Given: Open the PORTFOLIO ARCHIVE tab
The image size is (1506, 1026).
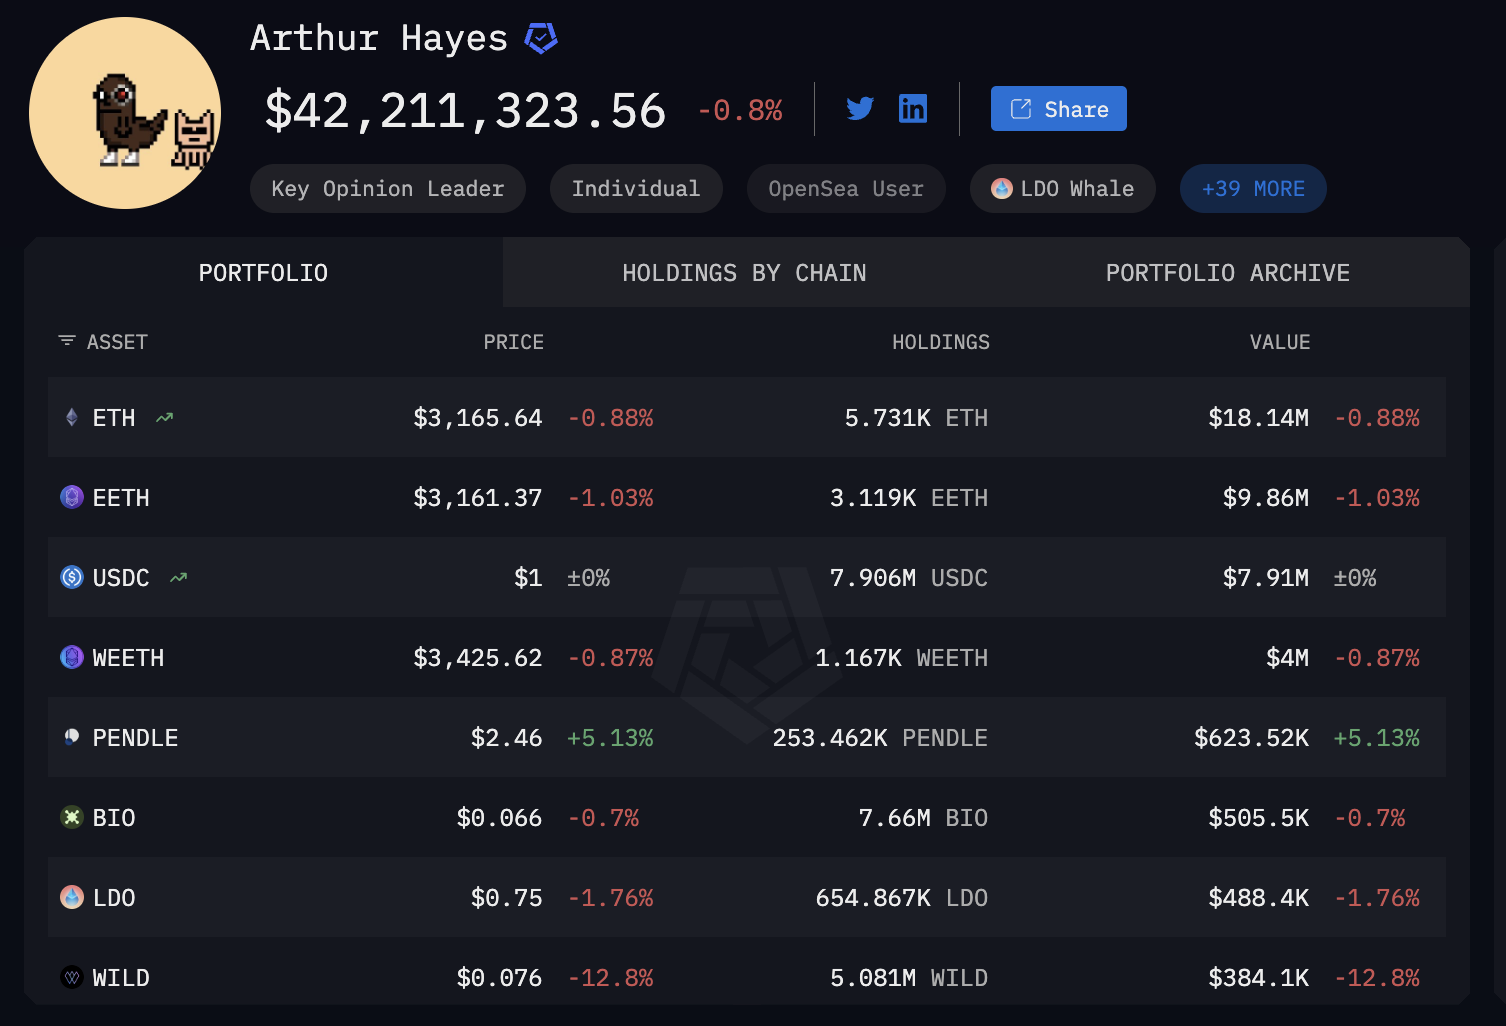Looking at the screenshot, I should click(x=1227, y=272).
